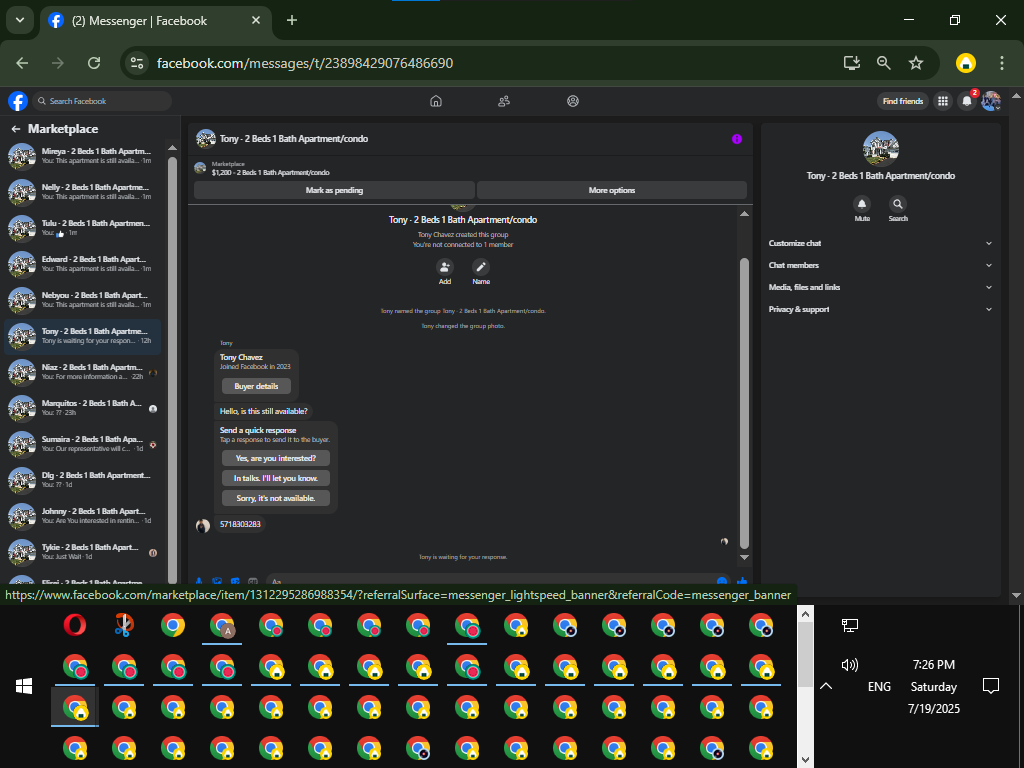Open the Niaz conversation in the list

click(x=84, y=372)
